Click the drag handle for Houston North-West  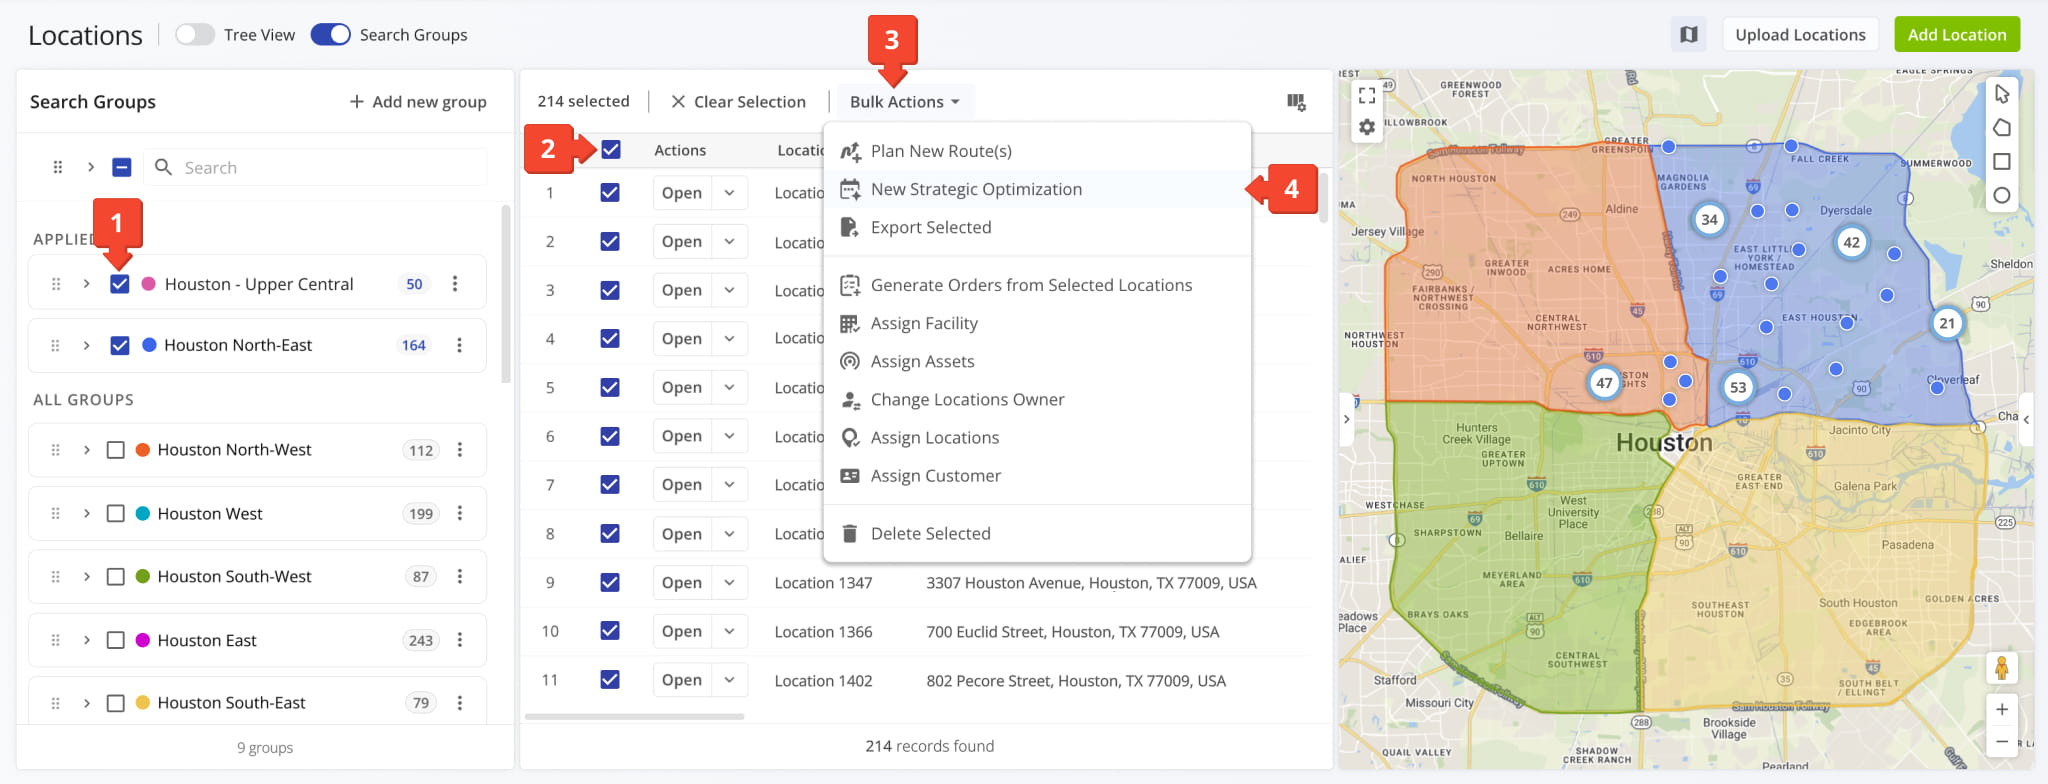56,450
